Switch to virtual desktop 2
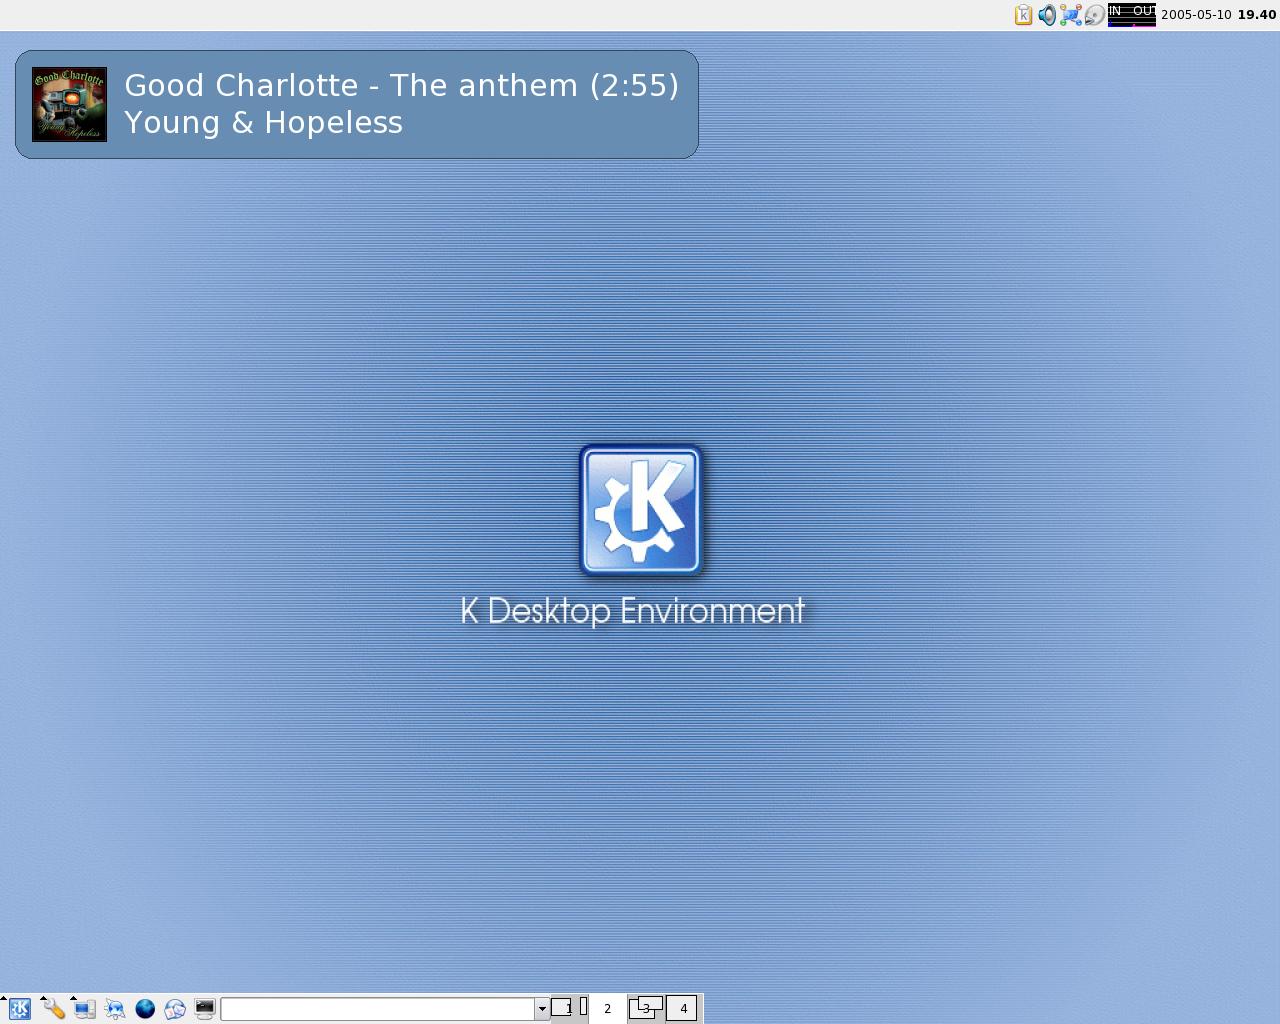Image resolution: width=1280 pixels, height=1024 pixels. [607, 1008]
